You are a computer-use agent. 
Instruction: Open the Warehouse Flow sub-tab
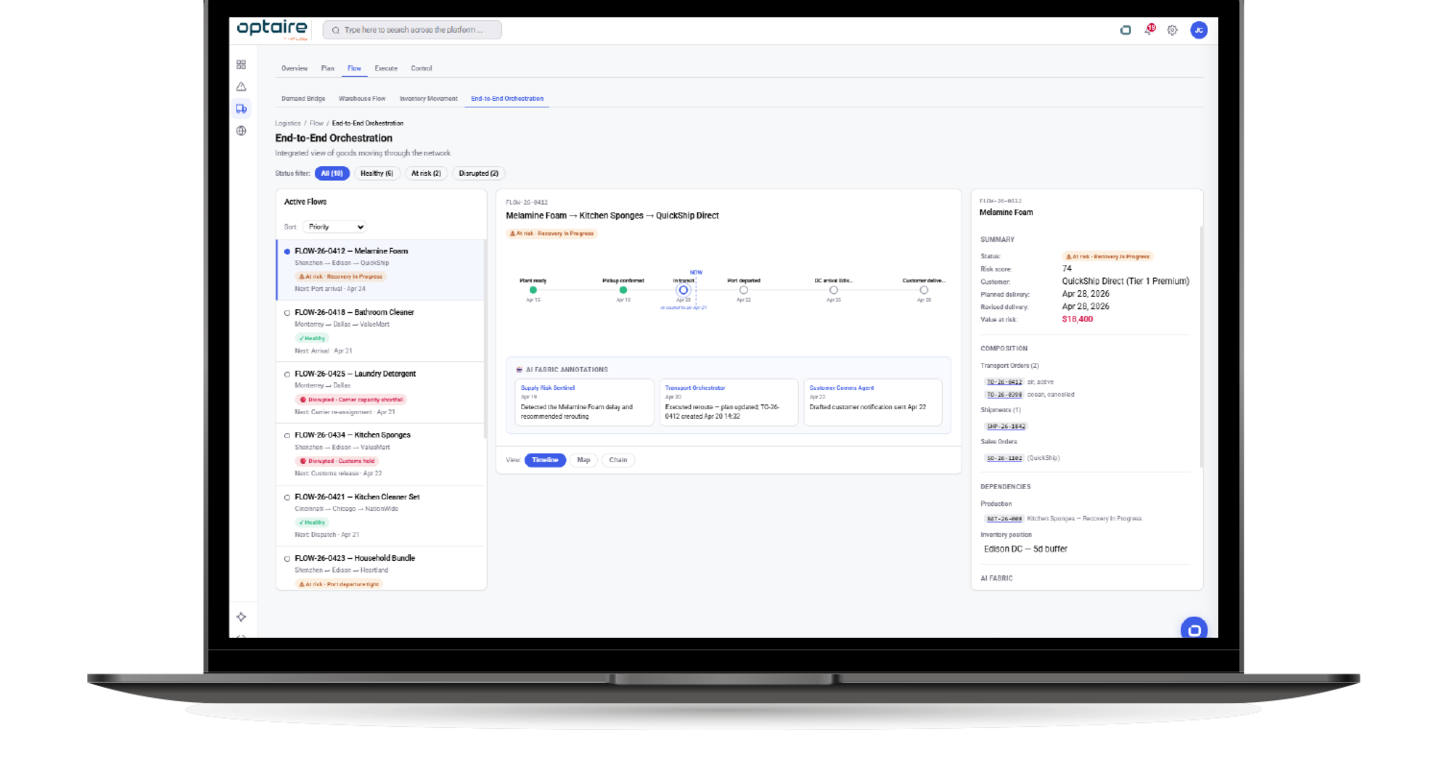point(362,98)
